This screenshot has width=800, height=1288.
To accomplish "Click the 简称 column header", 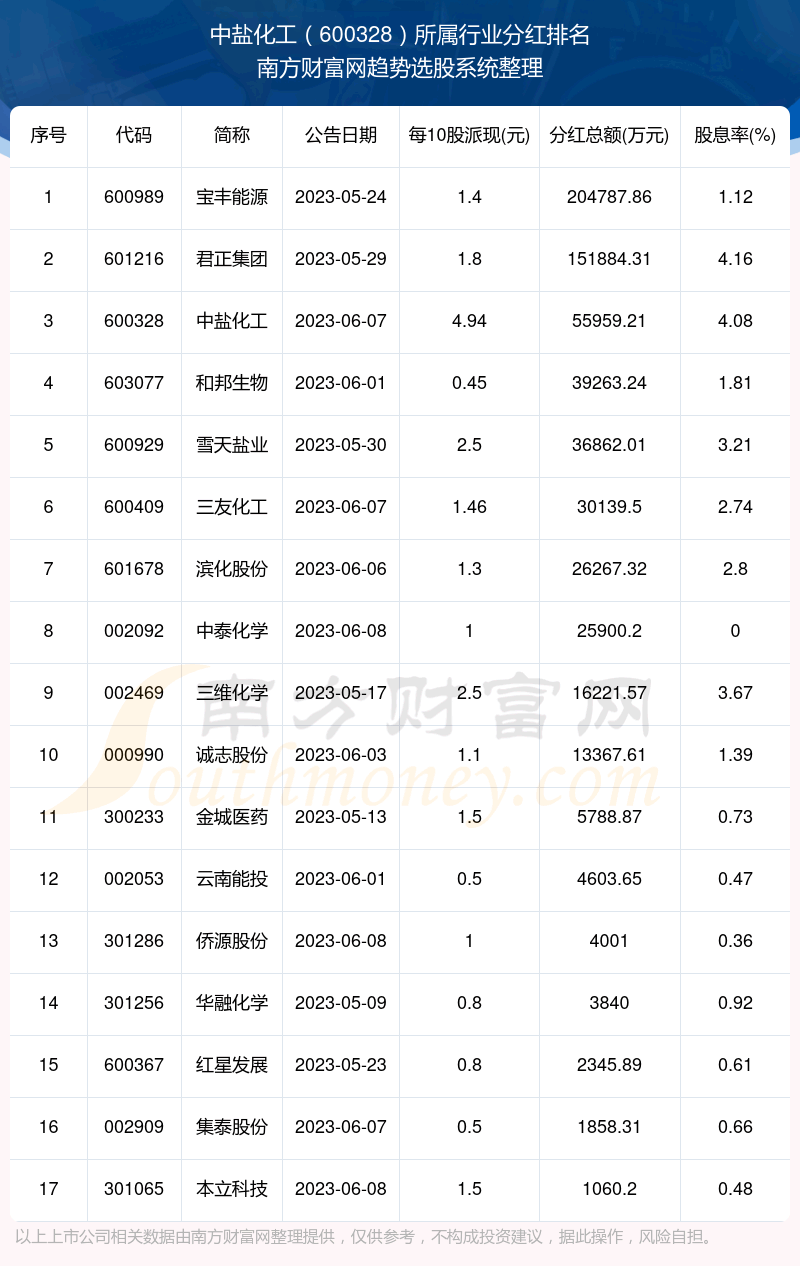I will pos(232,136).
